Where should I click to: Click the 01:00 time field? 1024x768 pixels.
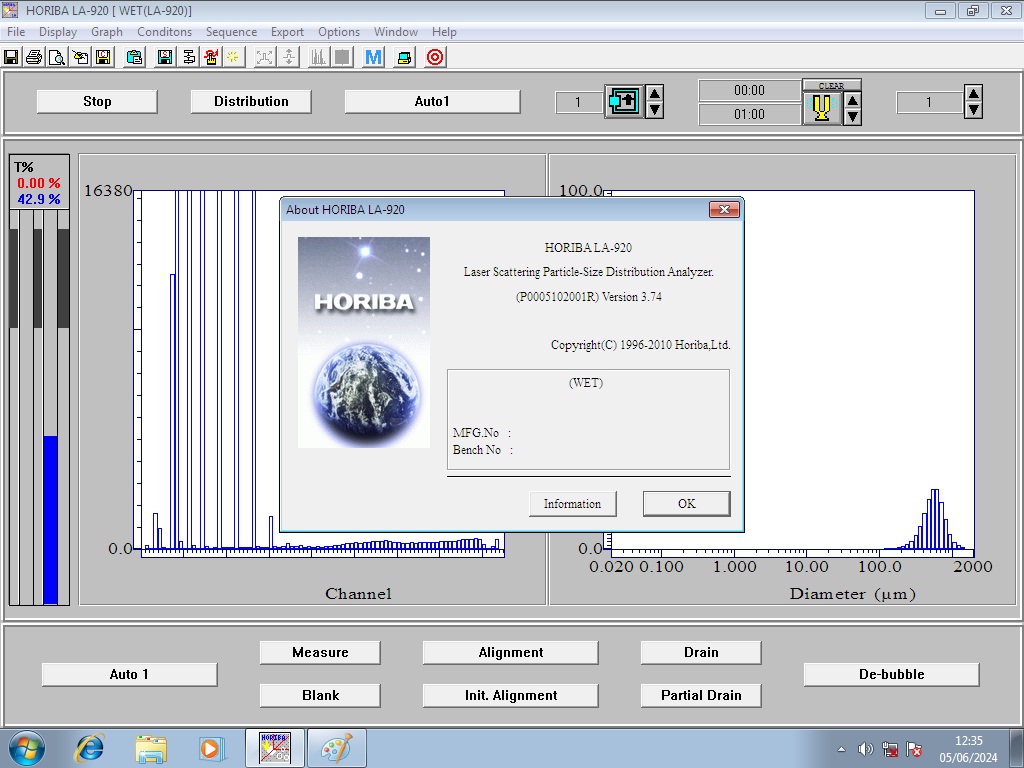pyautogui.click(x=749, y=114)
